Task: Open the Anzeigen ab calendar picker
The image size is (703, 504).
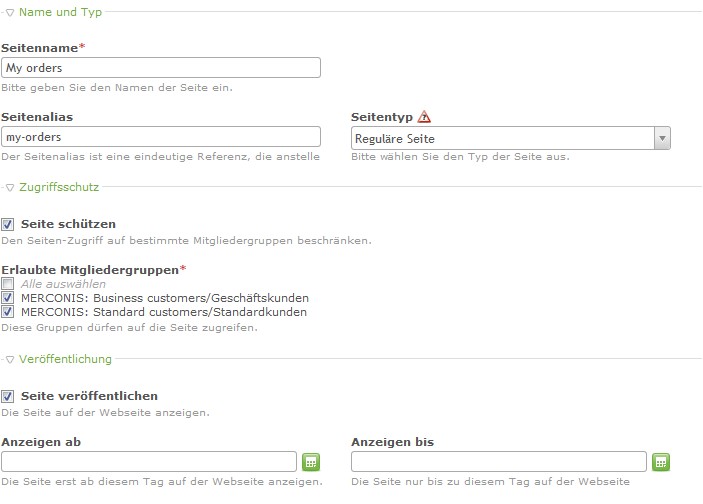Action: click(x=311, y=462)
